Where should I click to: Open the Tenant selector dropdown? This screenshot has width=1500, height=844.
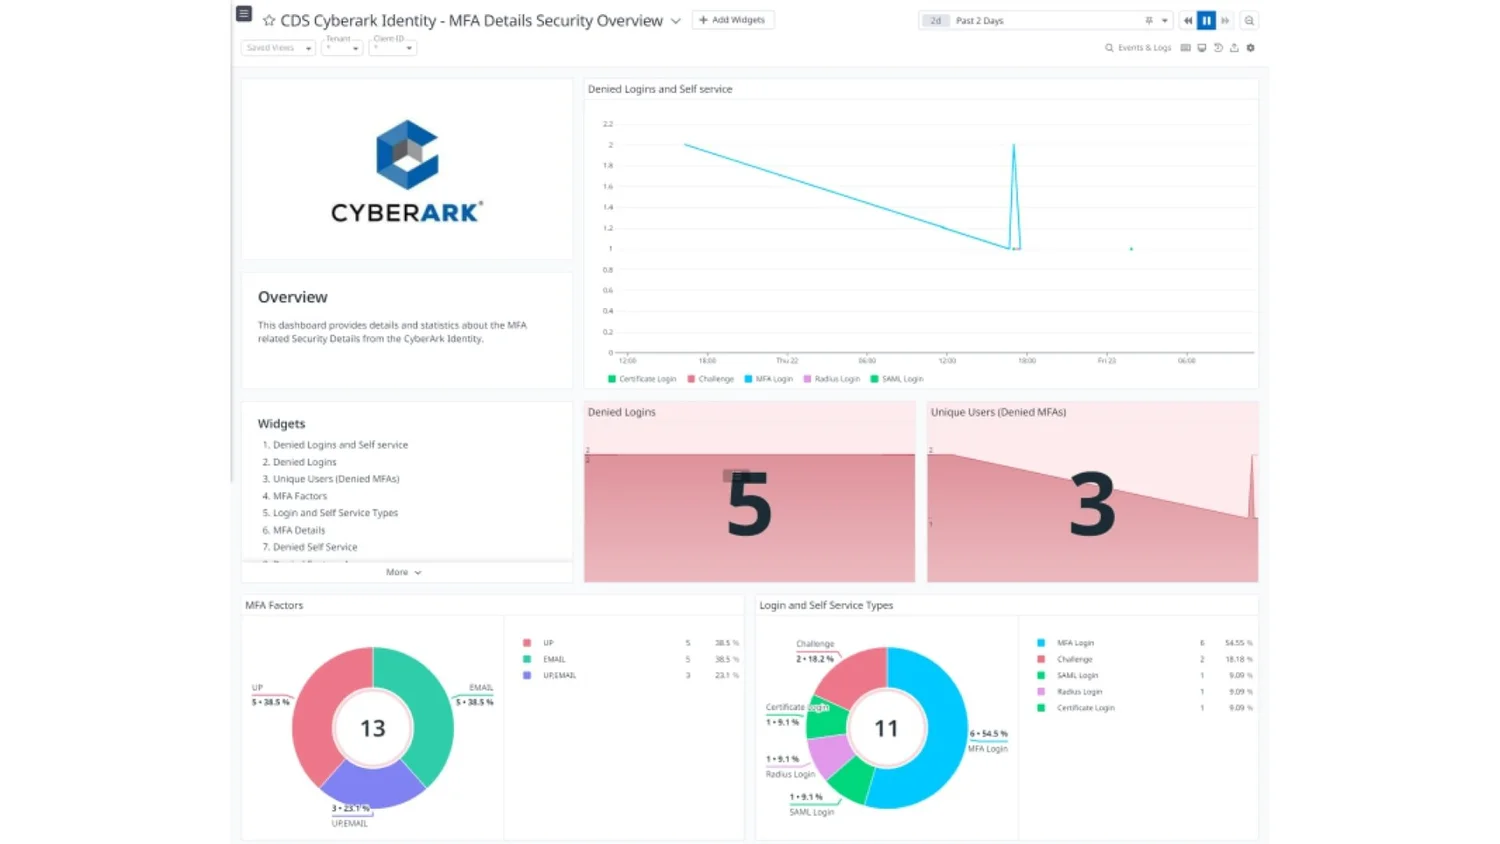(x=342, y=47)
